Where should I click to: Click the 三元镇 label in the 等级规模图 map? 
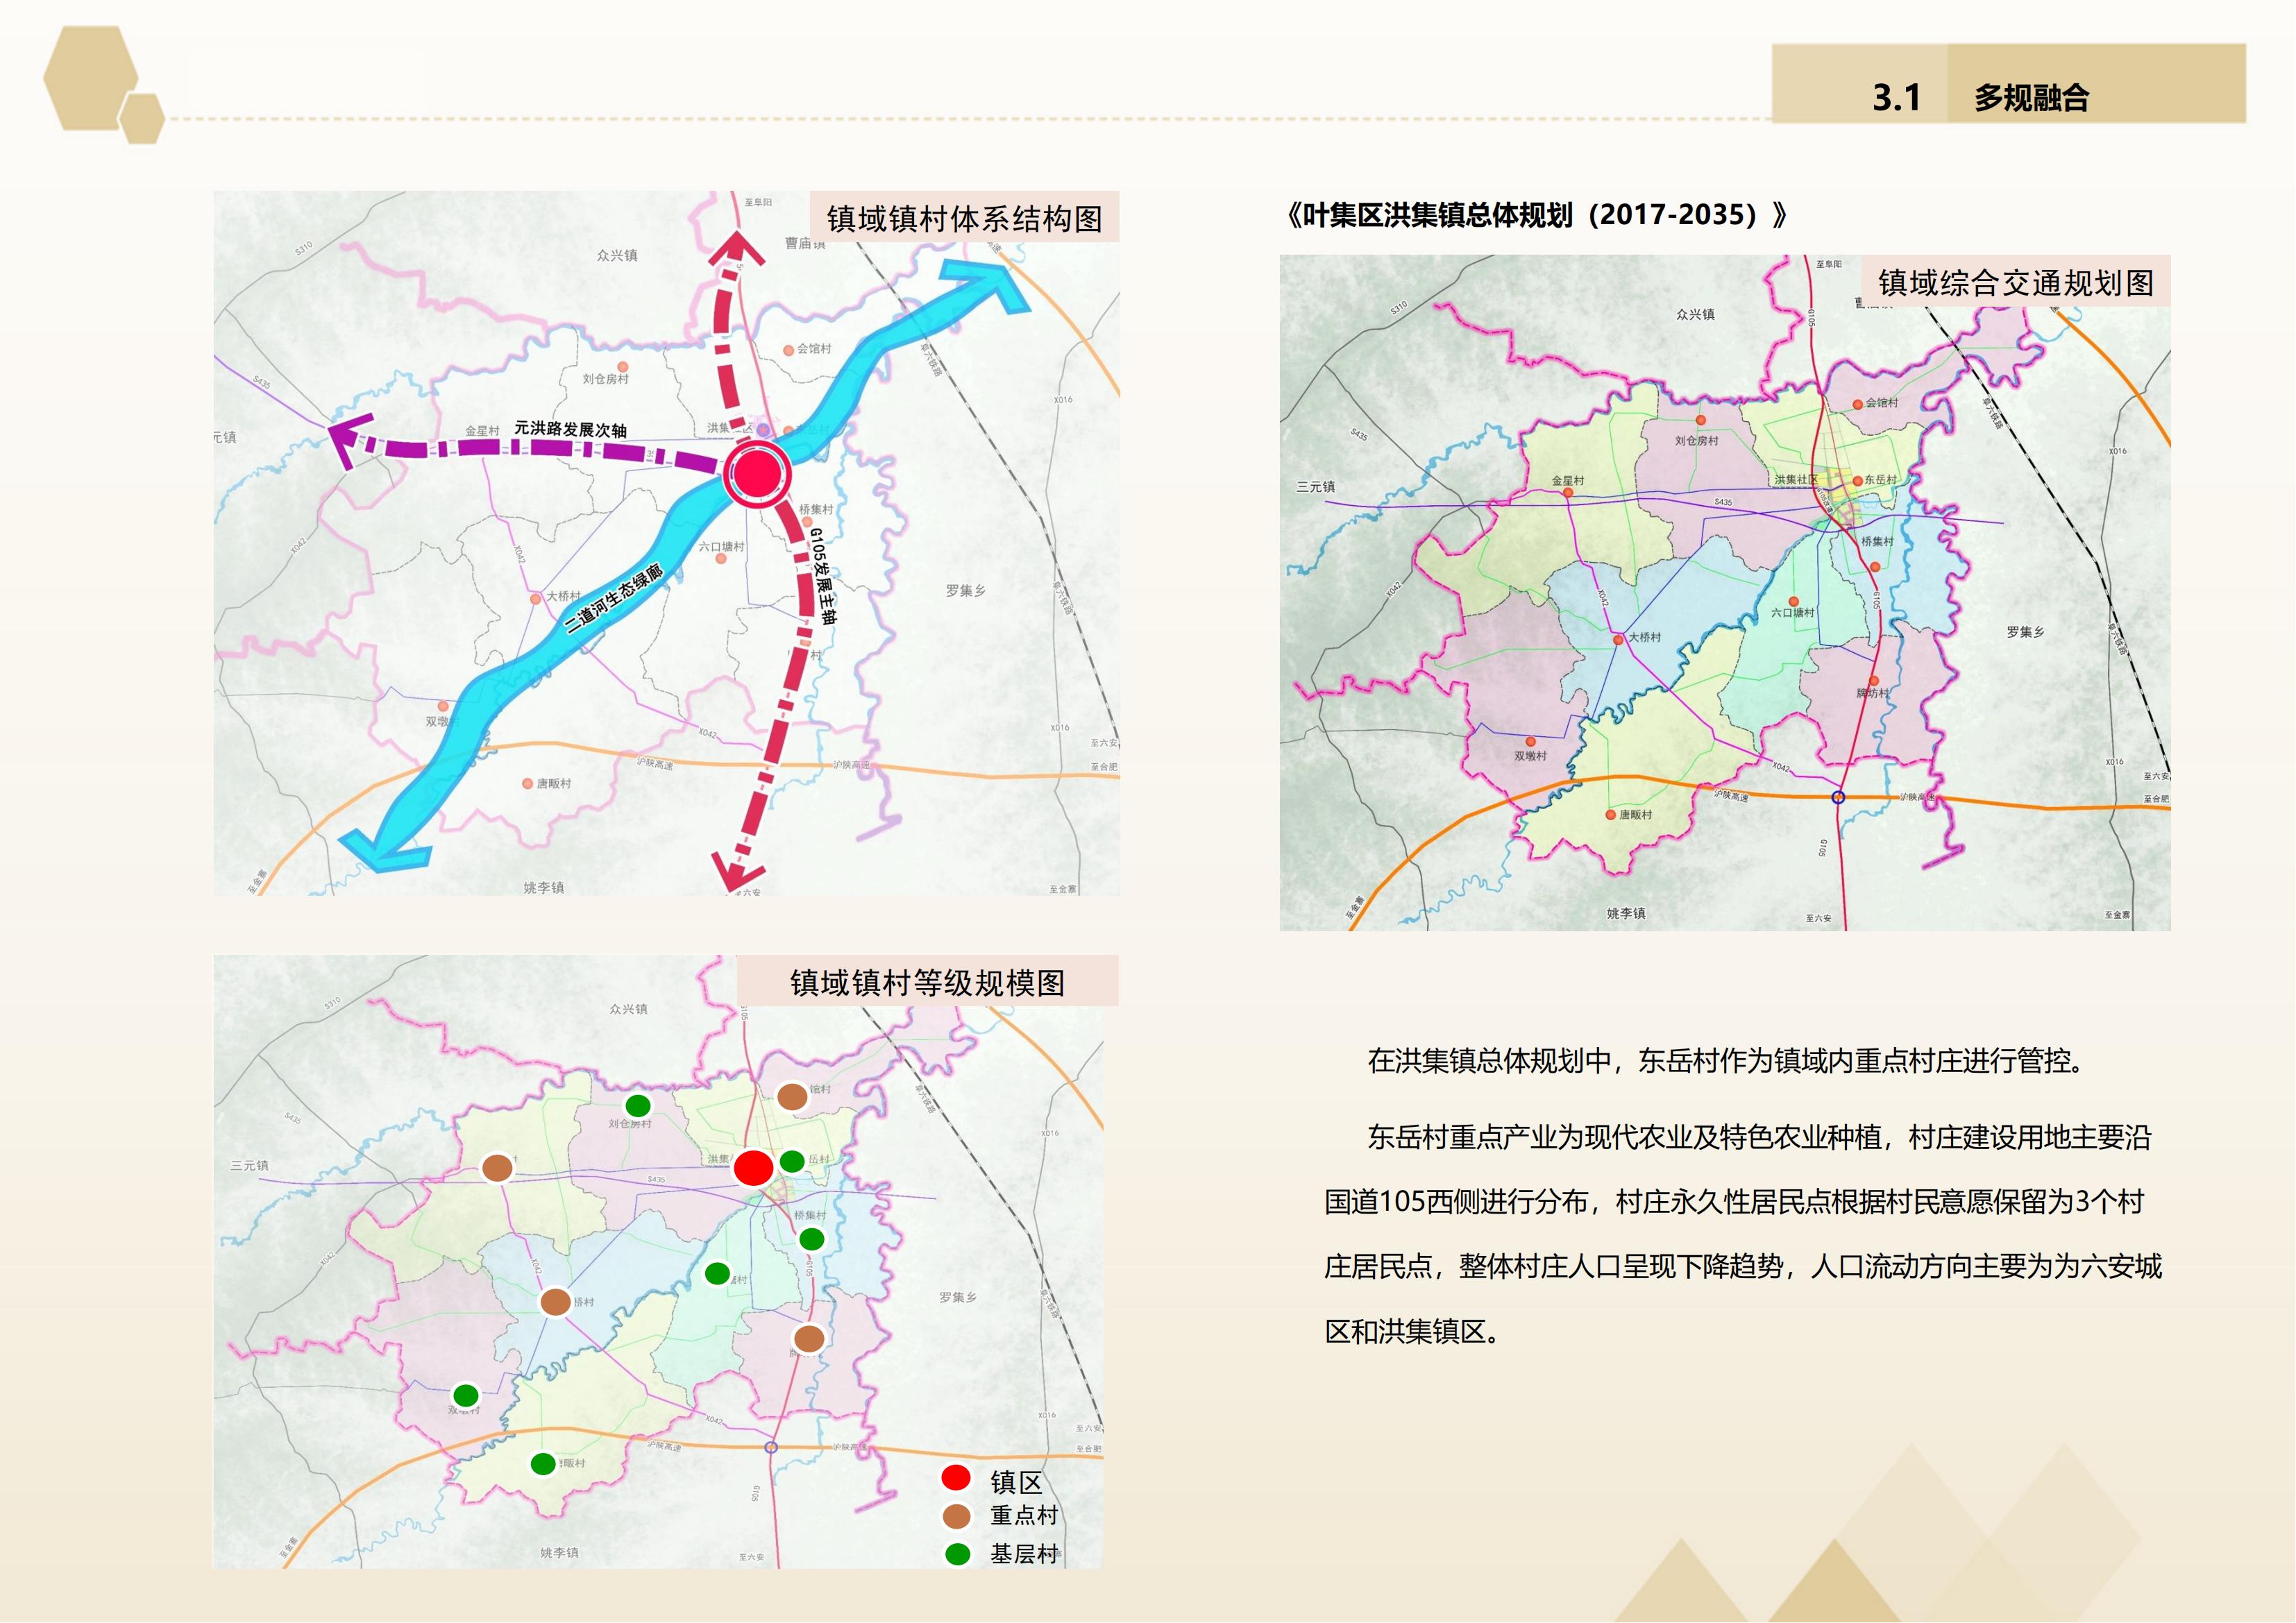(249, 1165)
